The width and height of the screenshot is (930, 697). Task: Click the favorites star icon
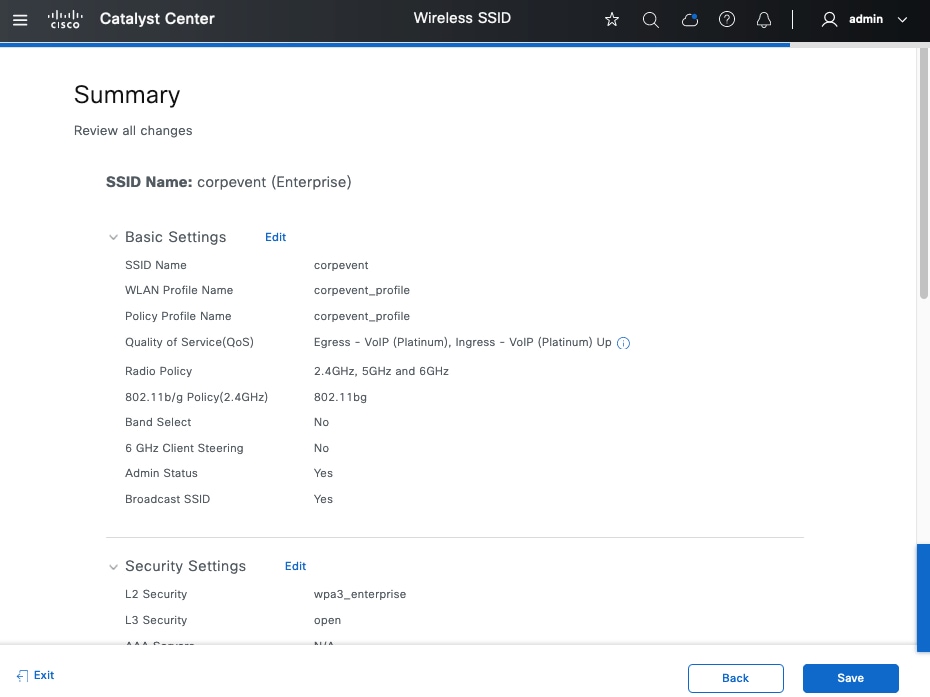[612, 20]
